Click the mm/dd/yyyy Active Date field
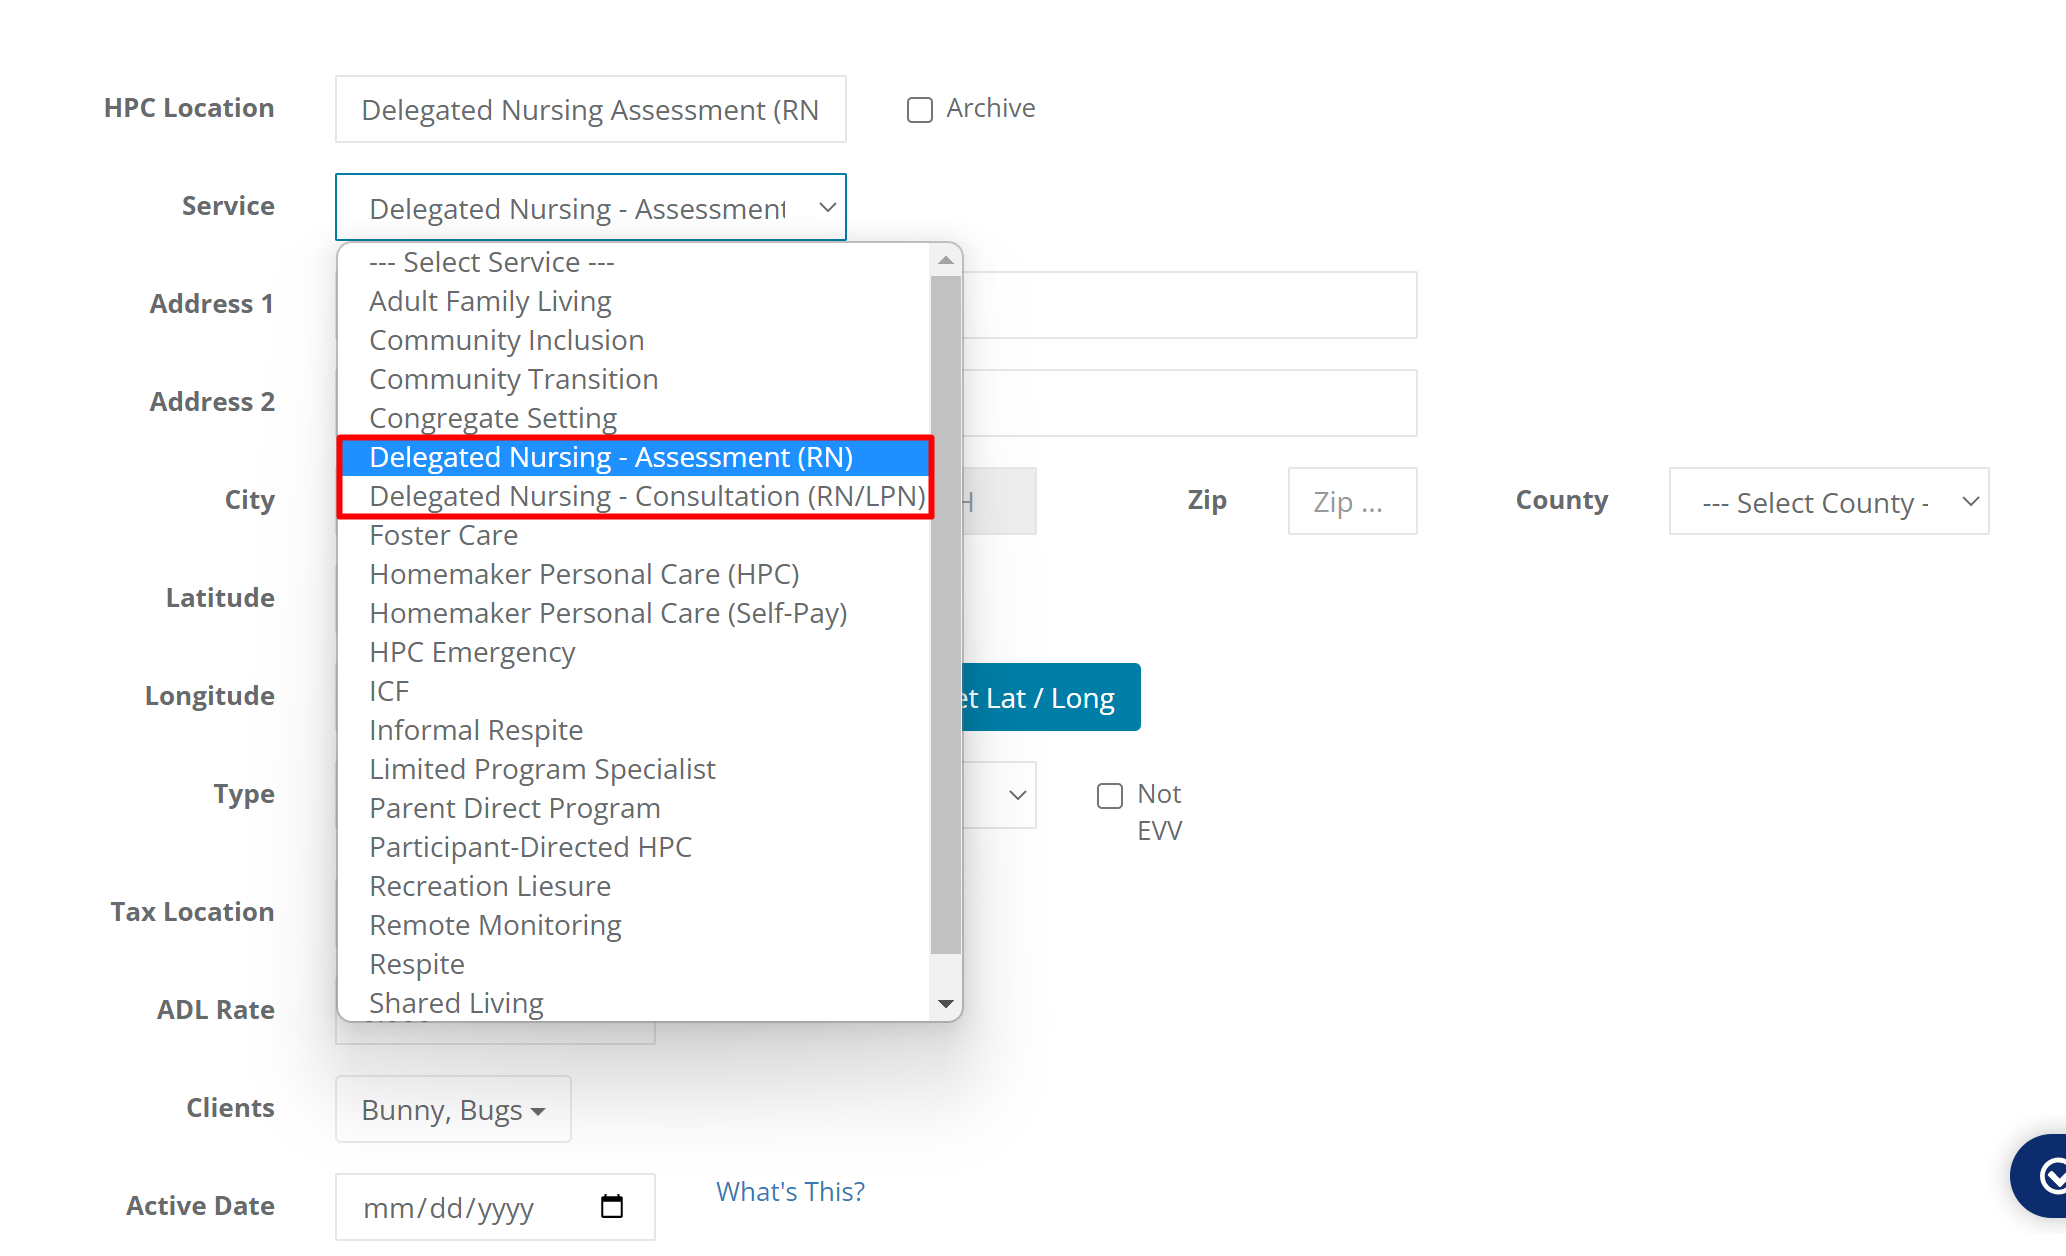 click(470, 1207)
